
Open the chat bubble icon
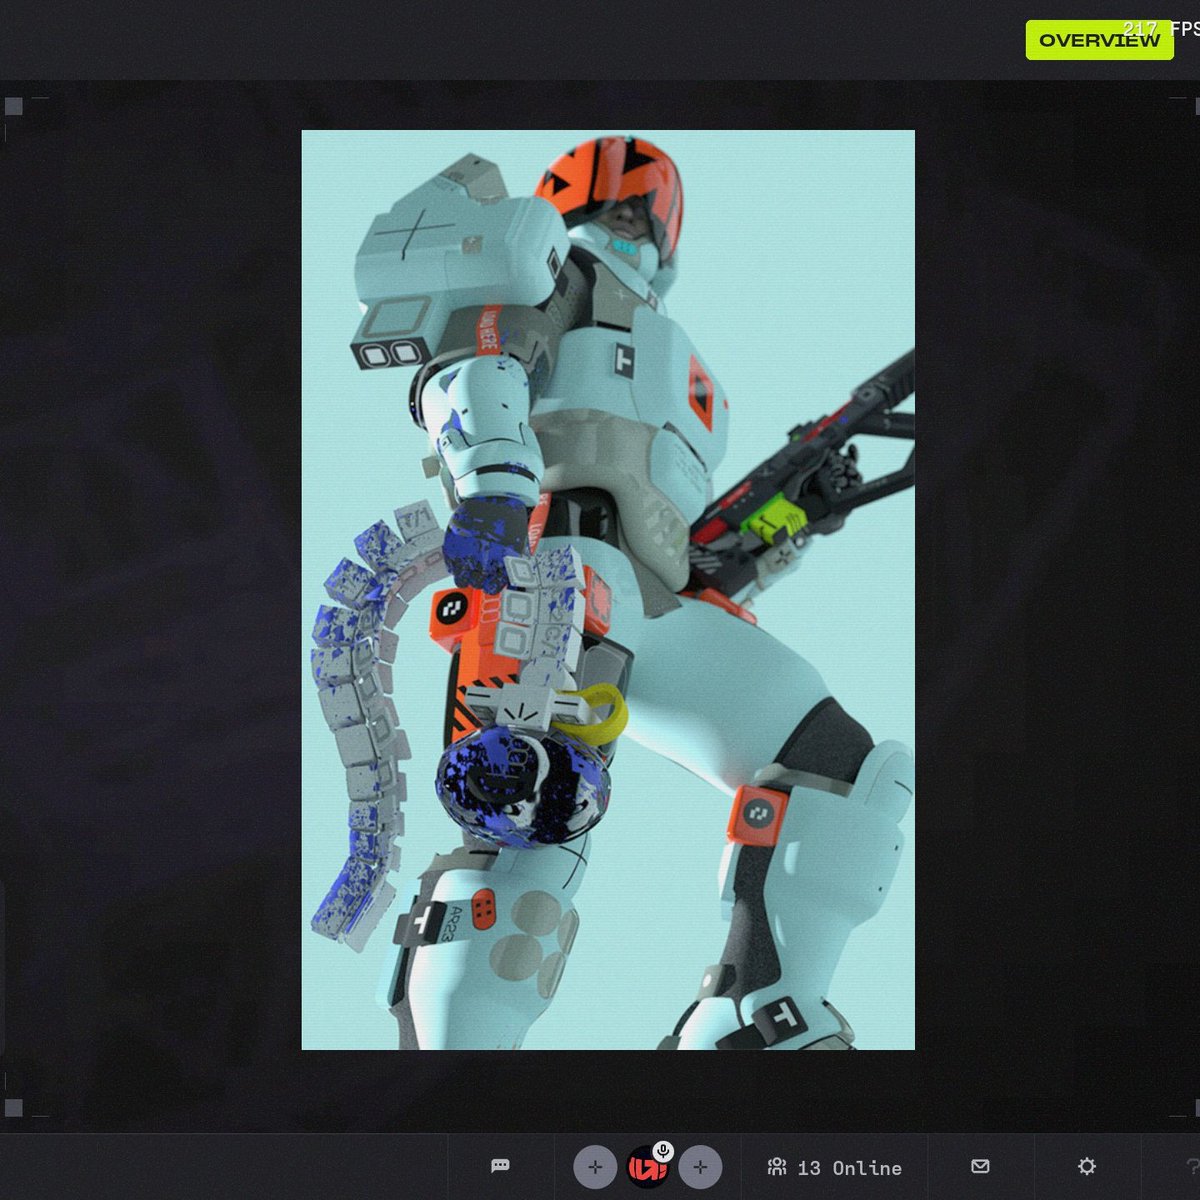tap(501, 1166)
